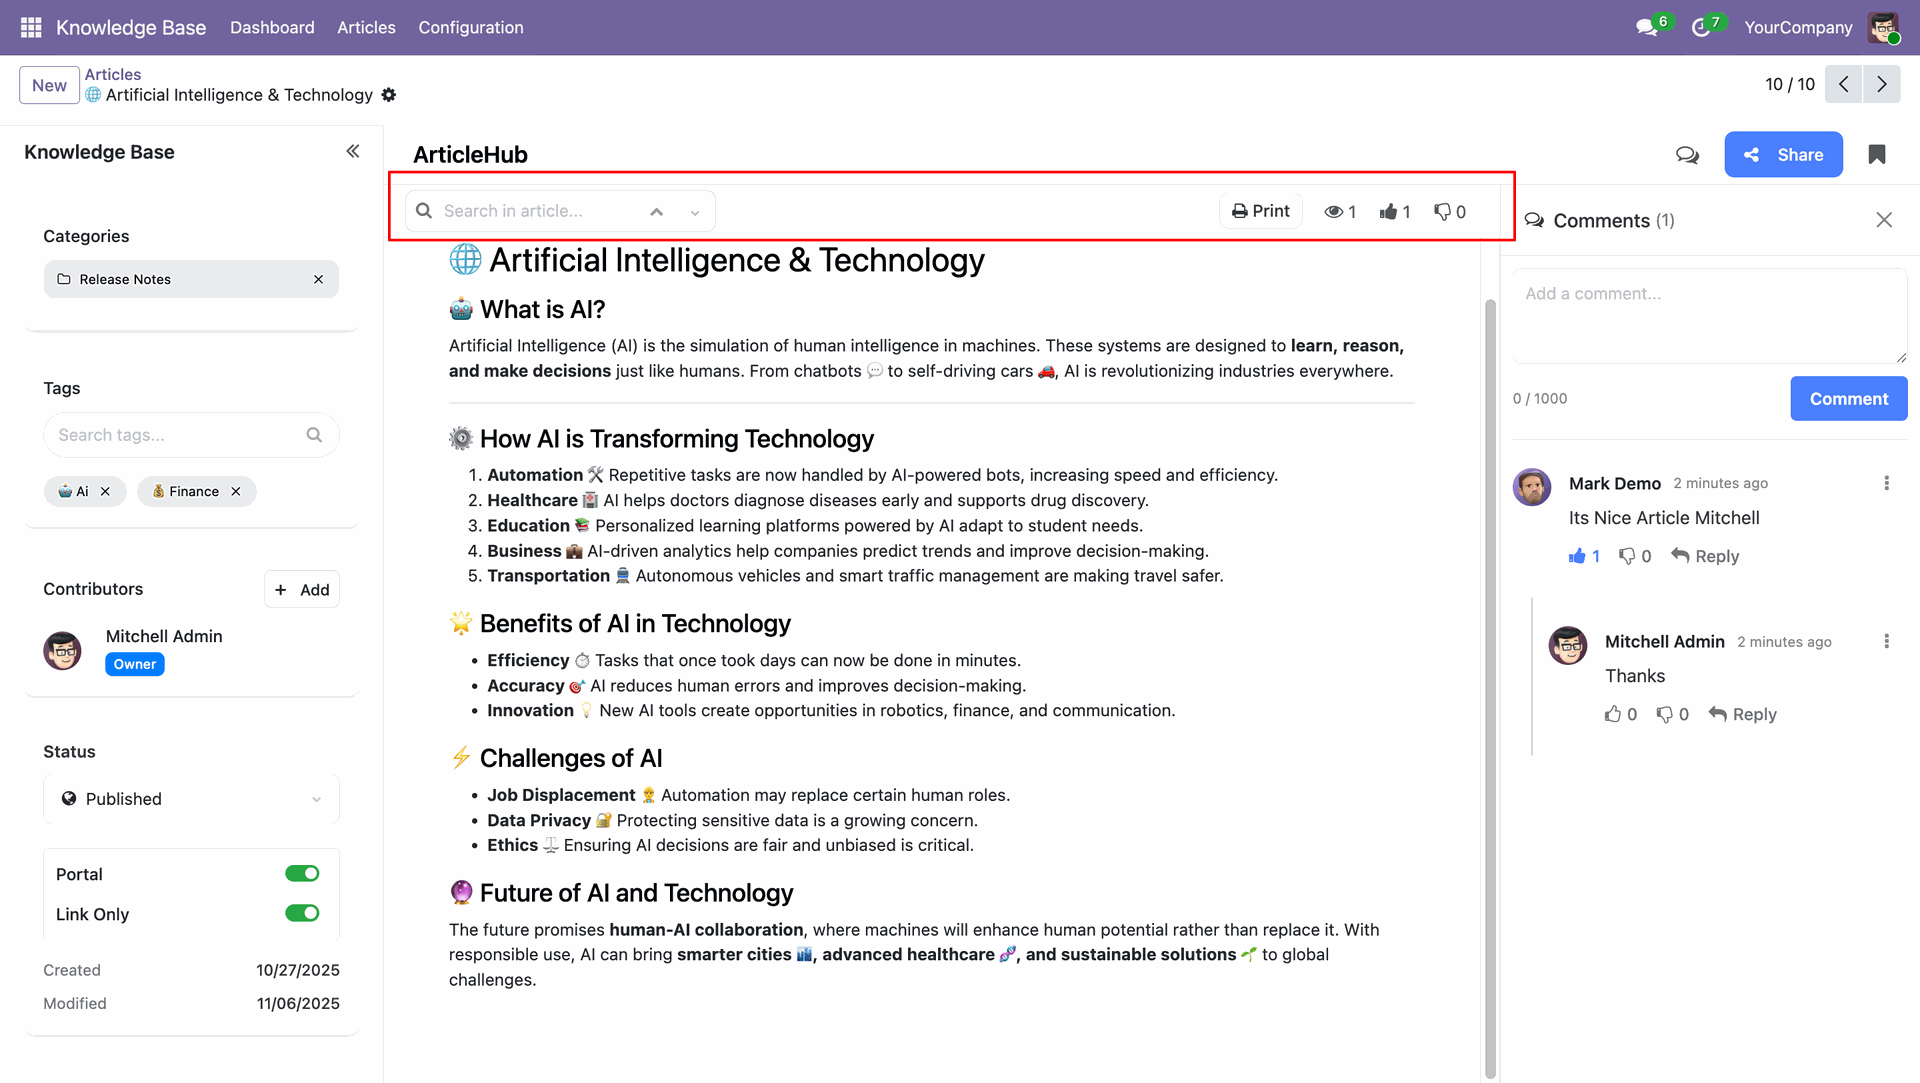Click the thumbs-up like icon in article toolbar

click(1388, 211)
